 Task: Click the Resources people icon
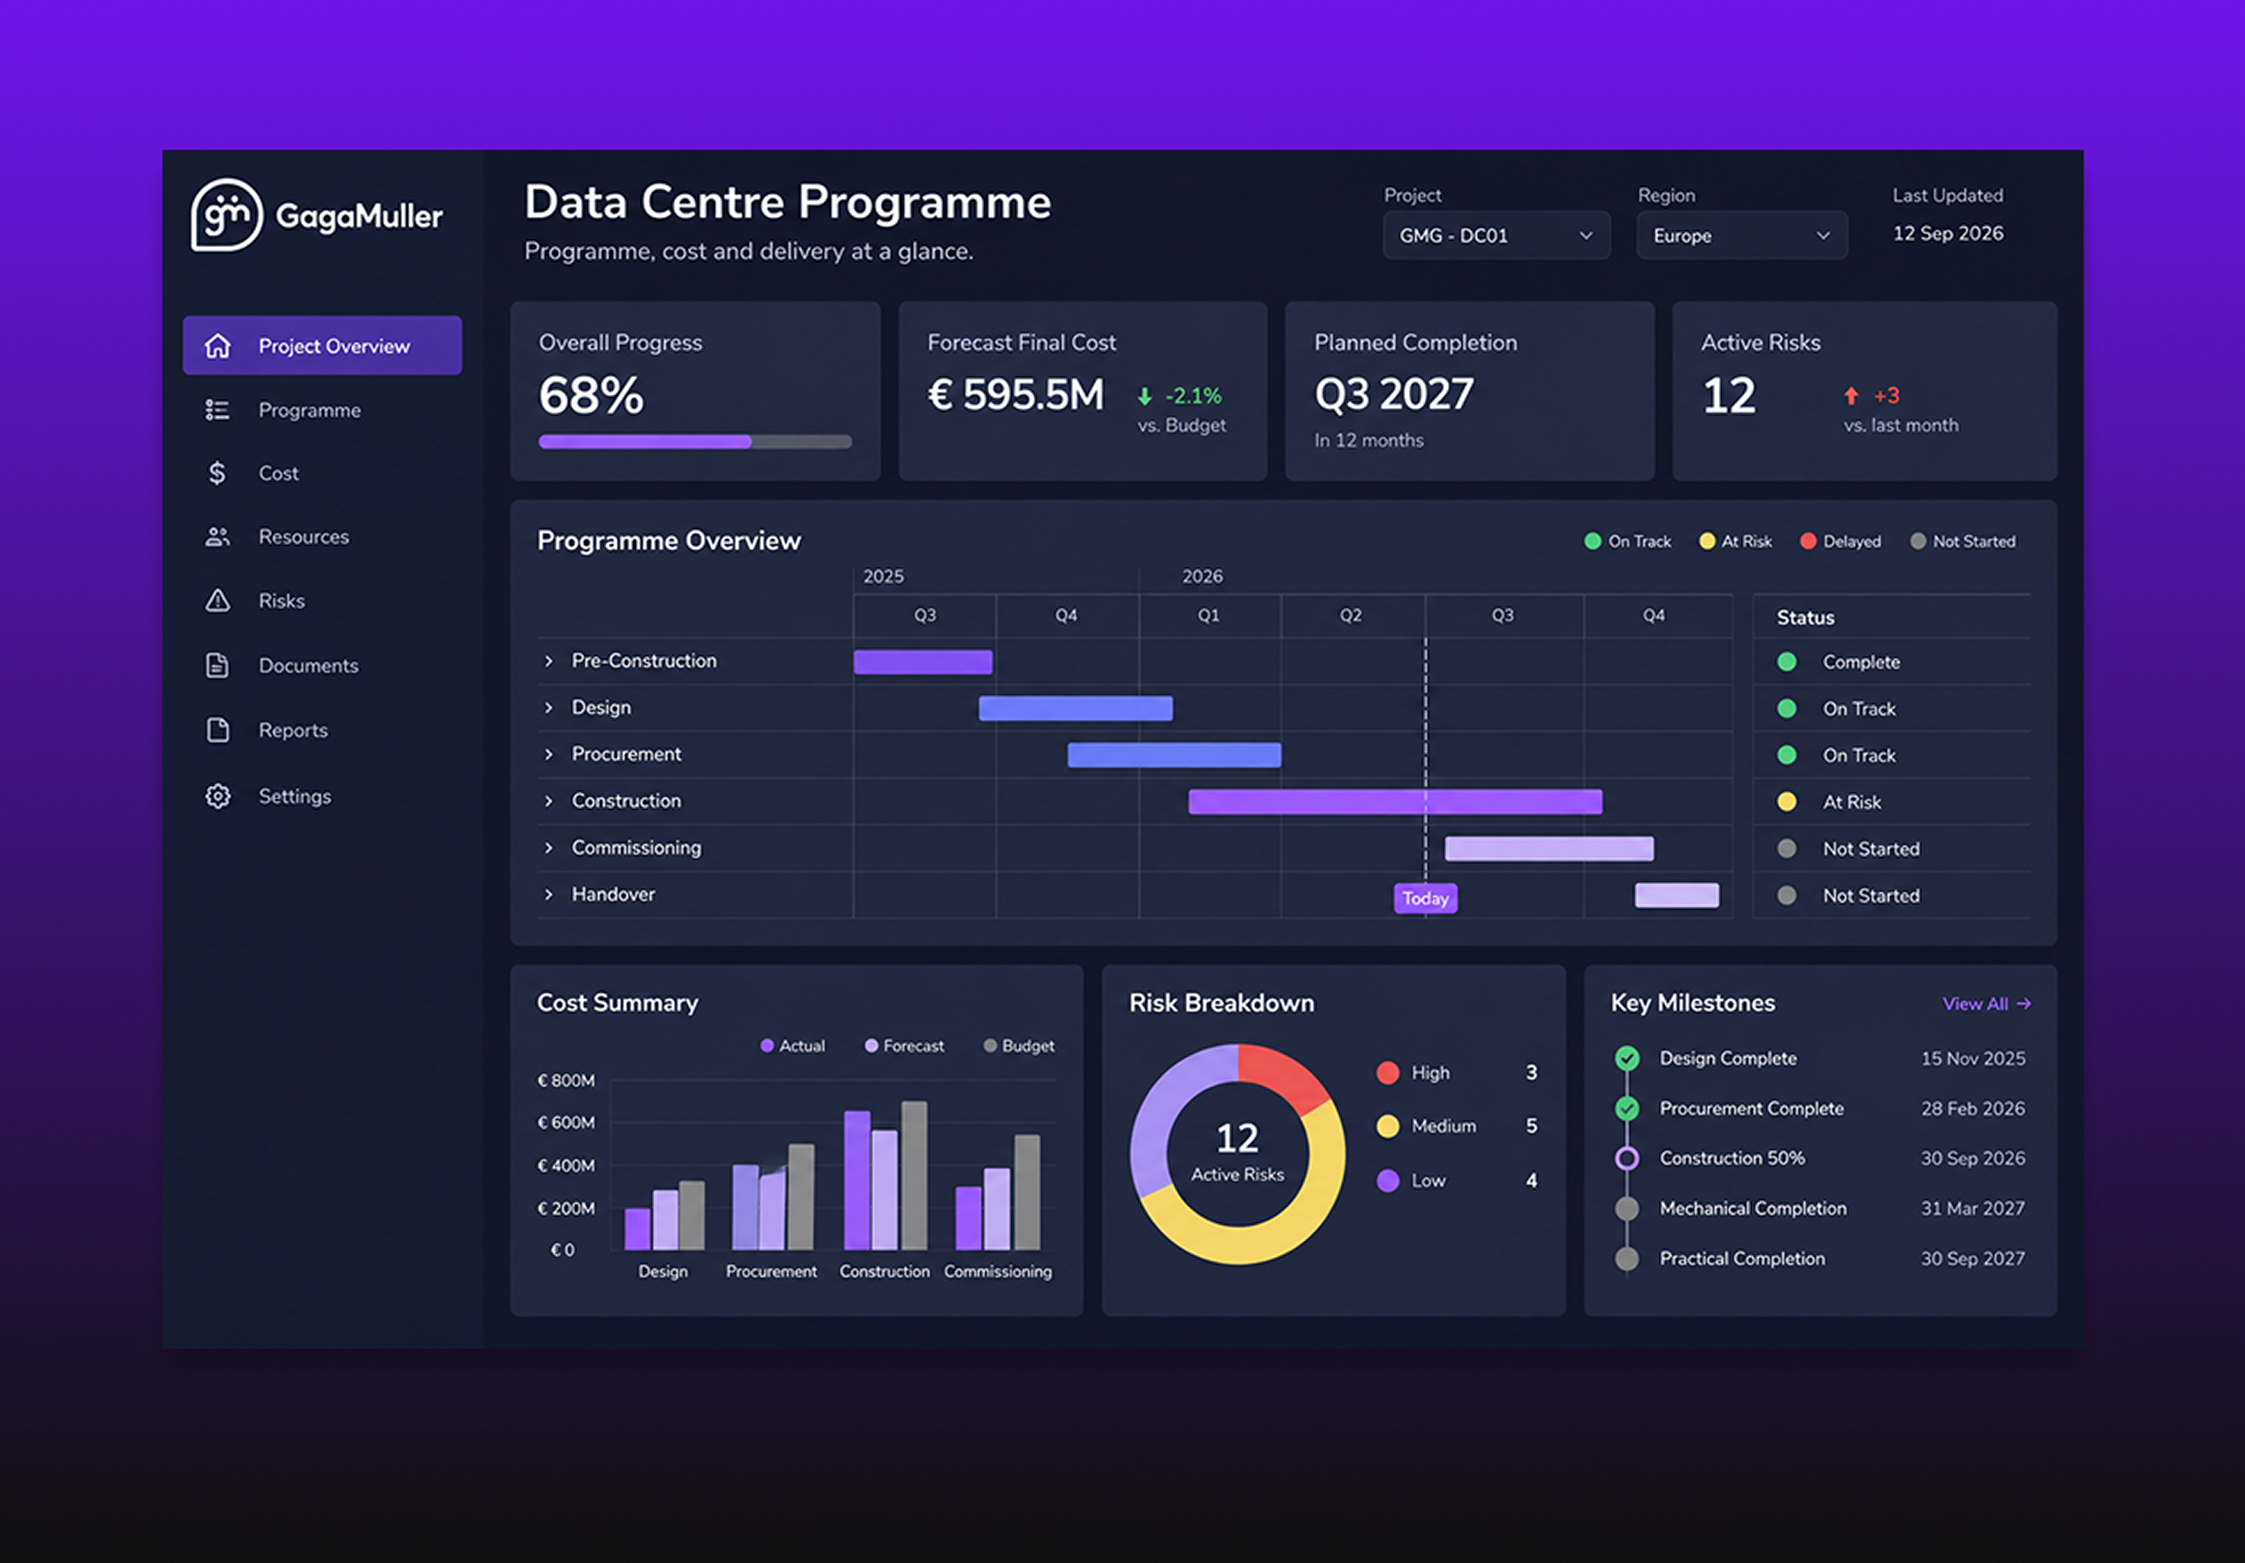217,537
